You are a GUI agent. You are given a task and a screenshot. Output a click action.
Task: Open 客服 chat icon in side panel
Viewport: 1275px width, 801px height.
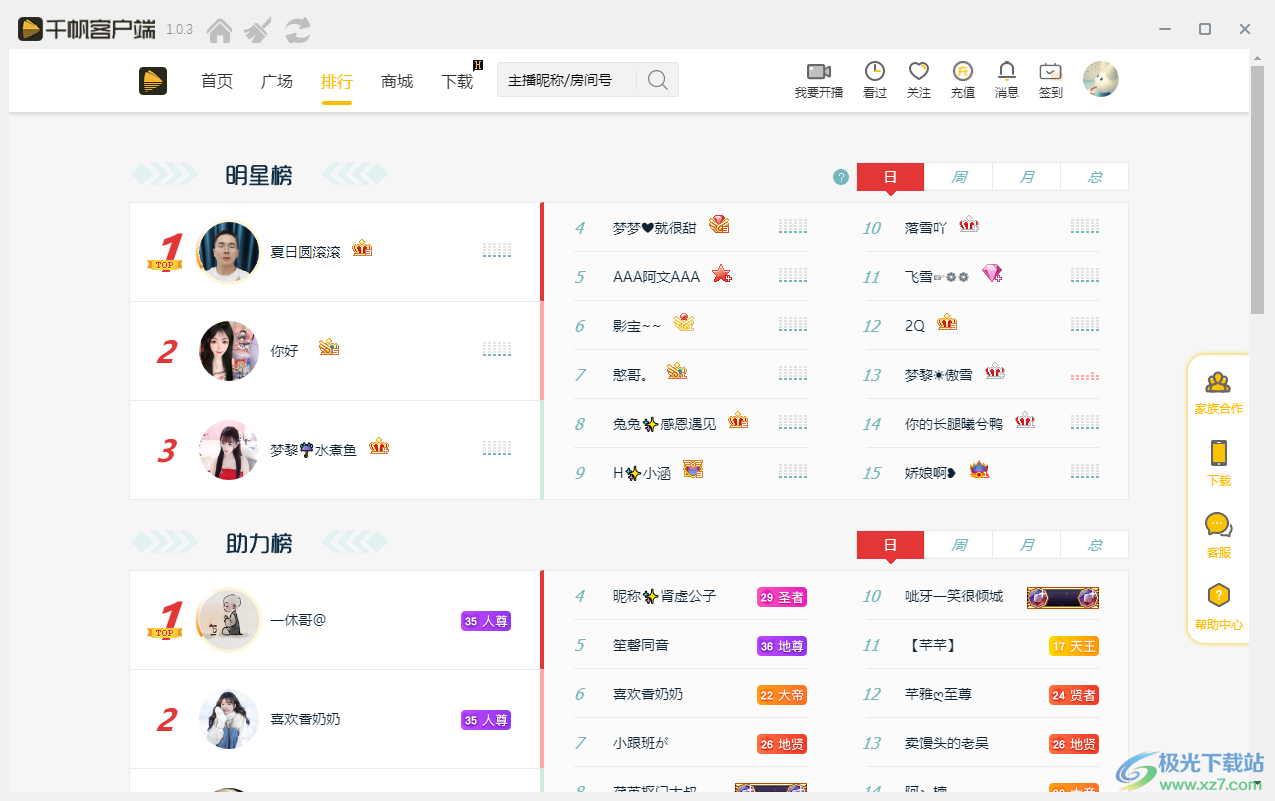click(x=1219, y=535)
